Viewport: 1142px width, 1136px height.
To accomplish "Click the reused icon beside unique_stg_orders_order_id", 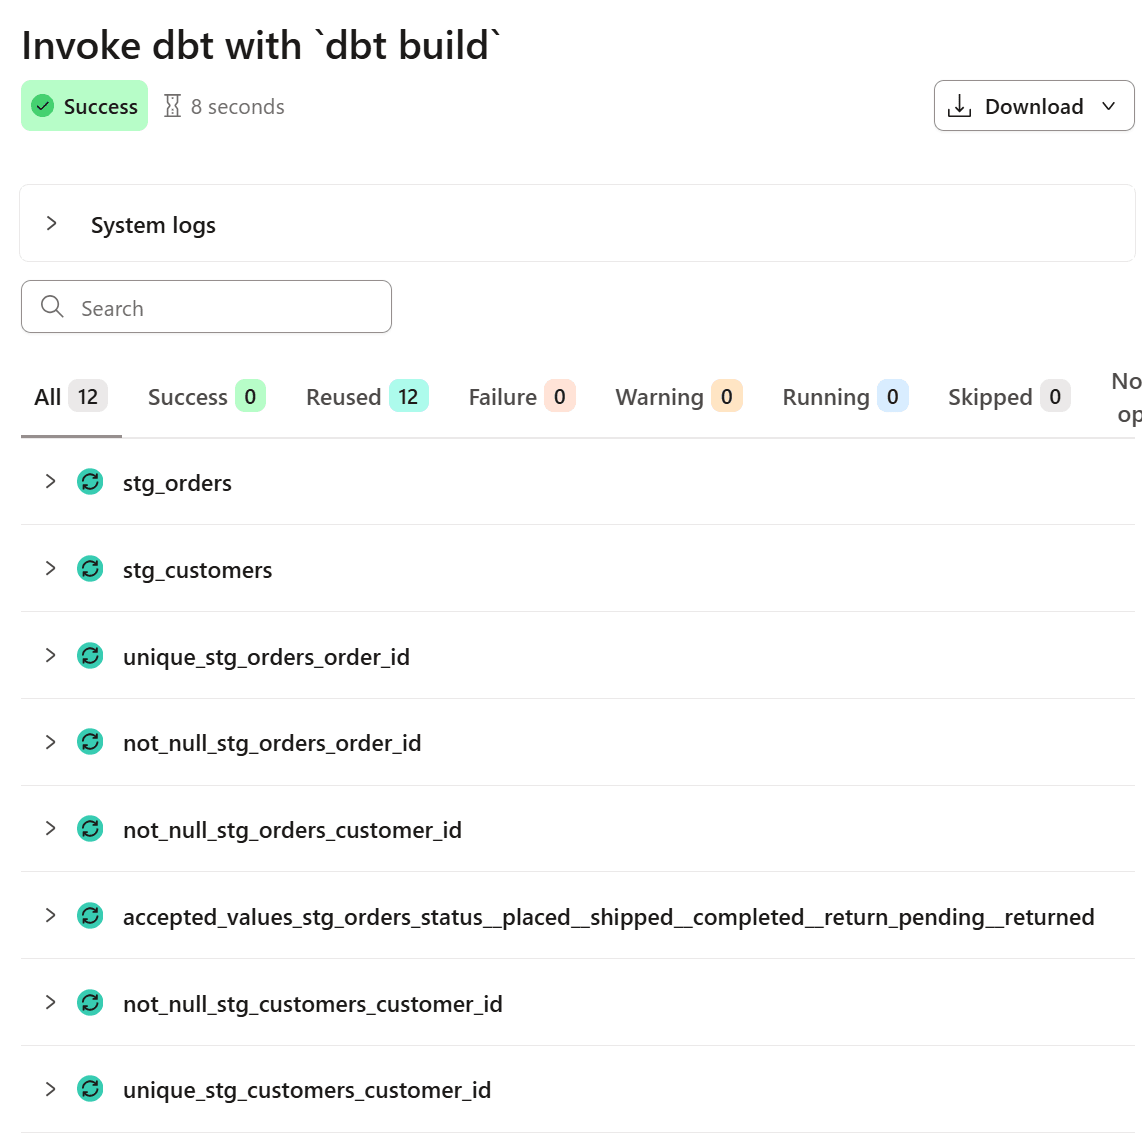I will click(90, 655).
